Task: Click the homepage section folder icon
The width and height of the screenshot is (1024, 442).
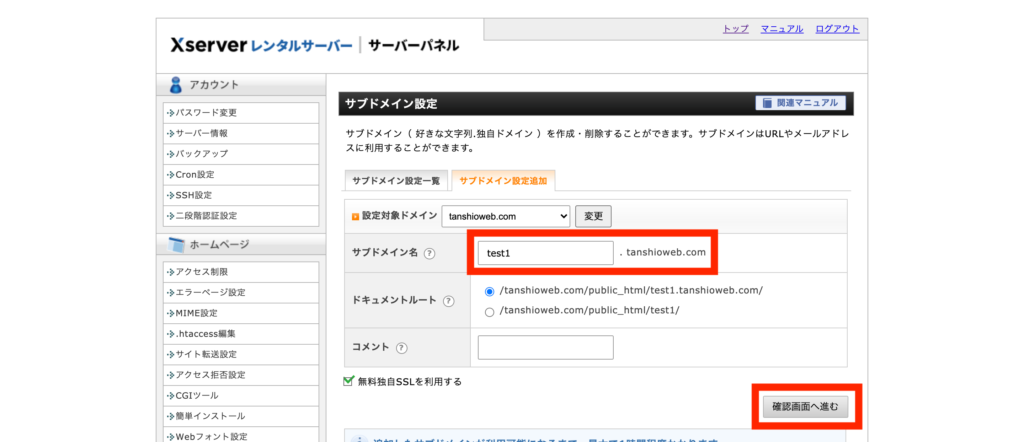Action: pyautogui.click(x=176, y=245)
